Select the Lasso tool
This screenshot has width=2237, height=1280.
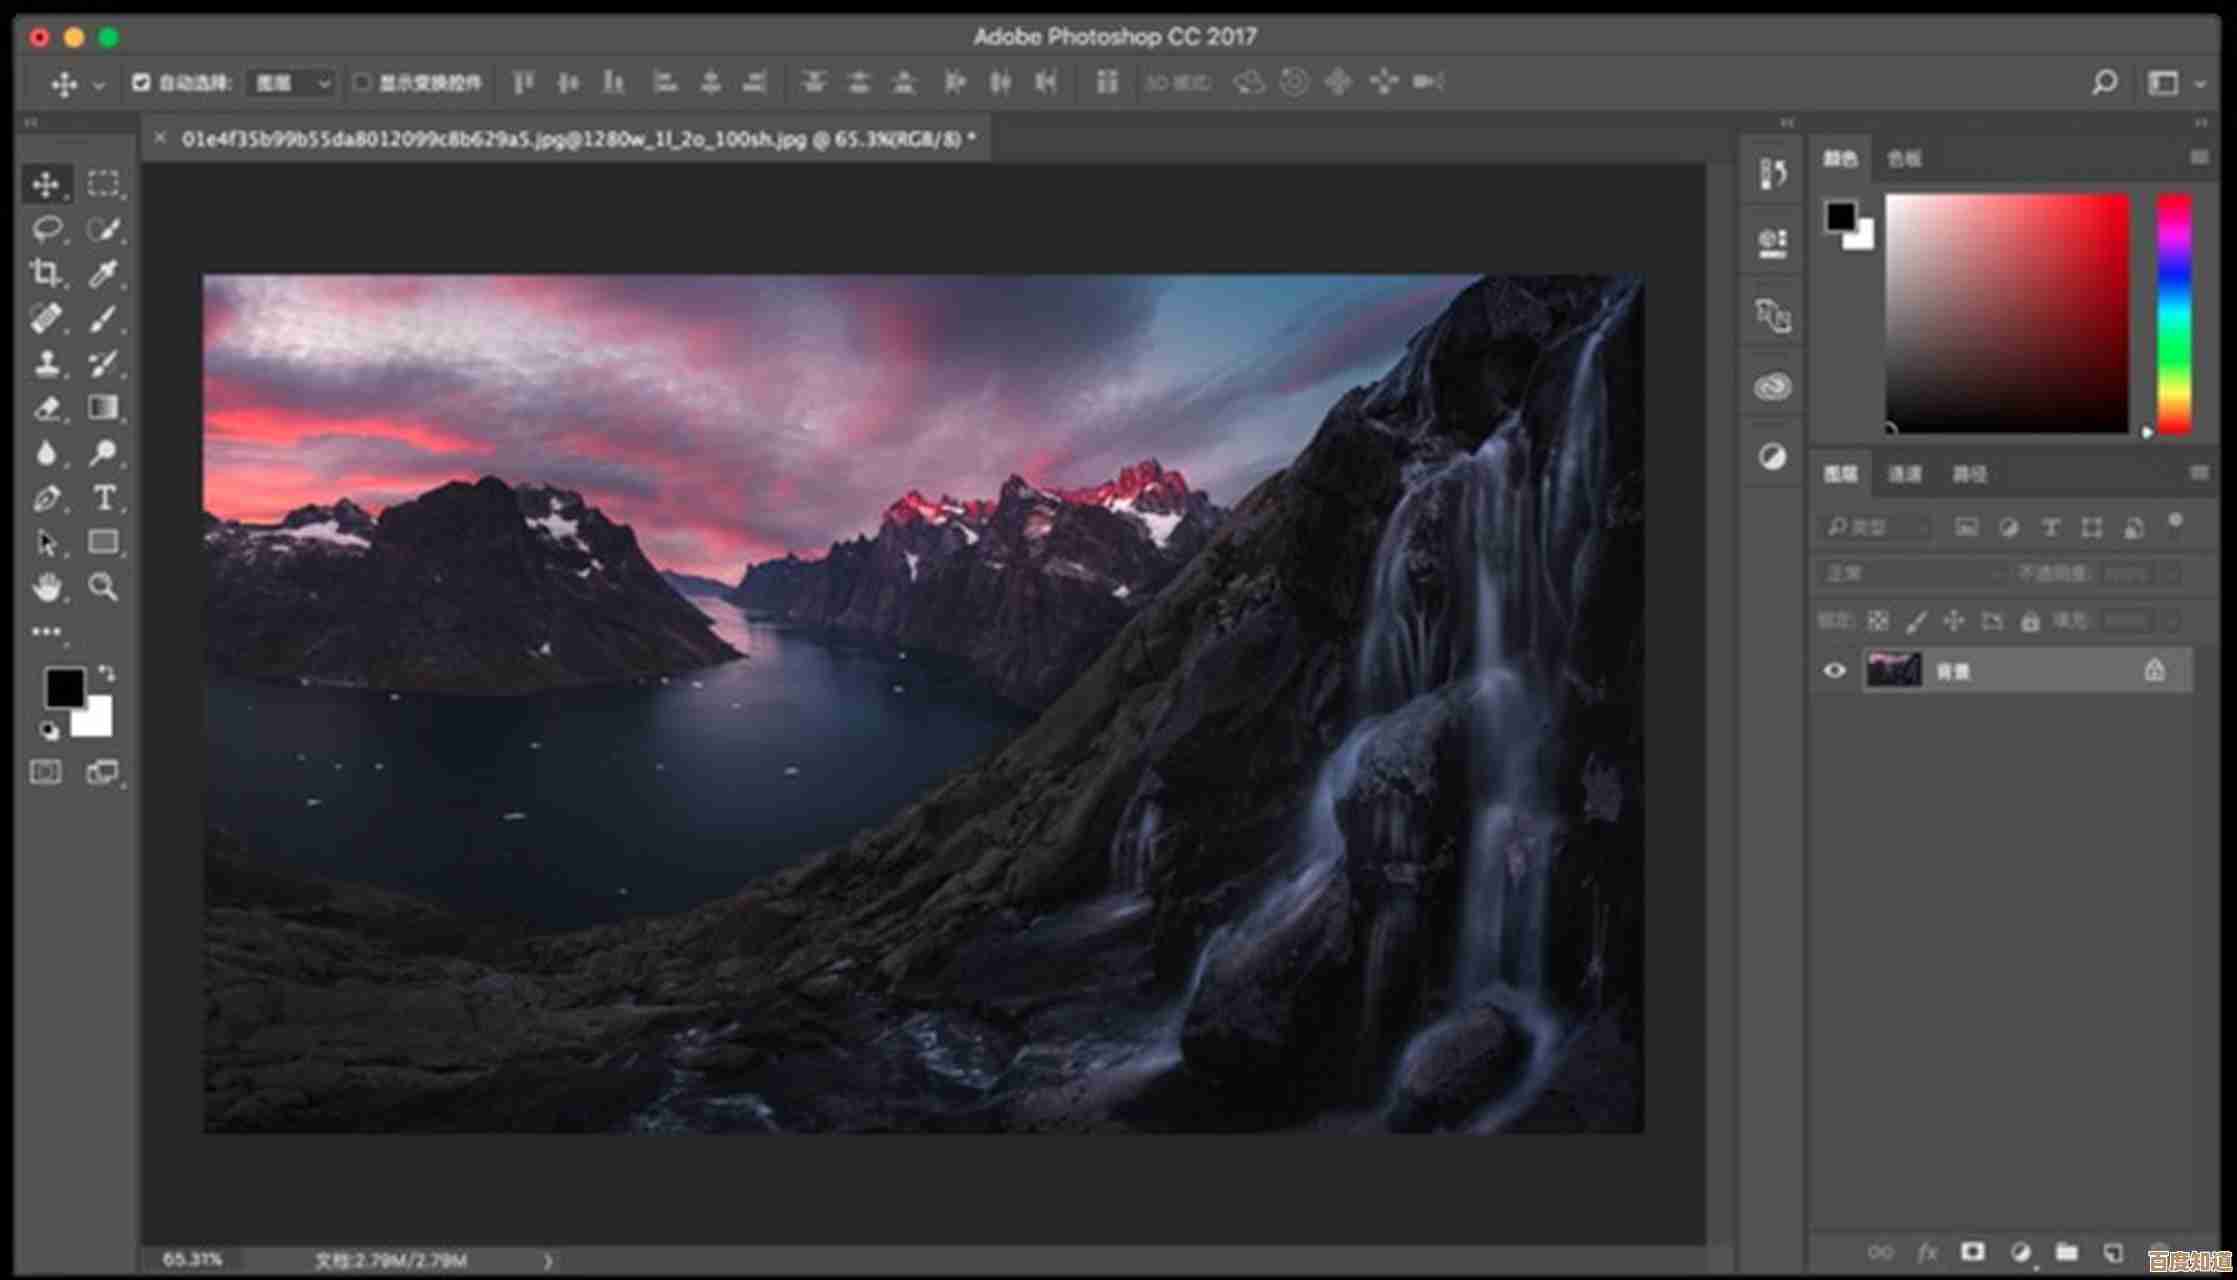click(x=45, y=229)
